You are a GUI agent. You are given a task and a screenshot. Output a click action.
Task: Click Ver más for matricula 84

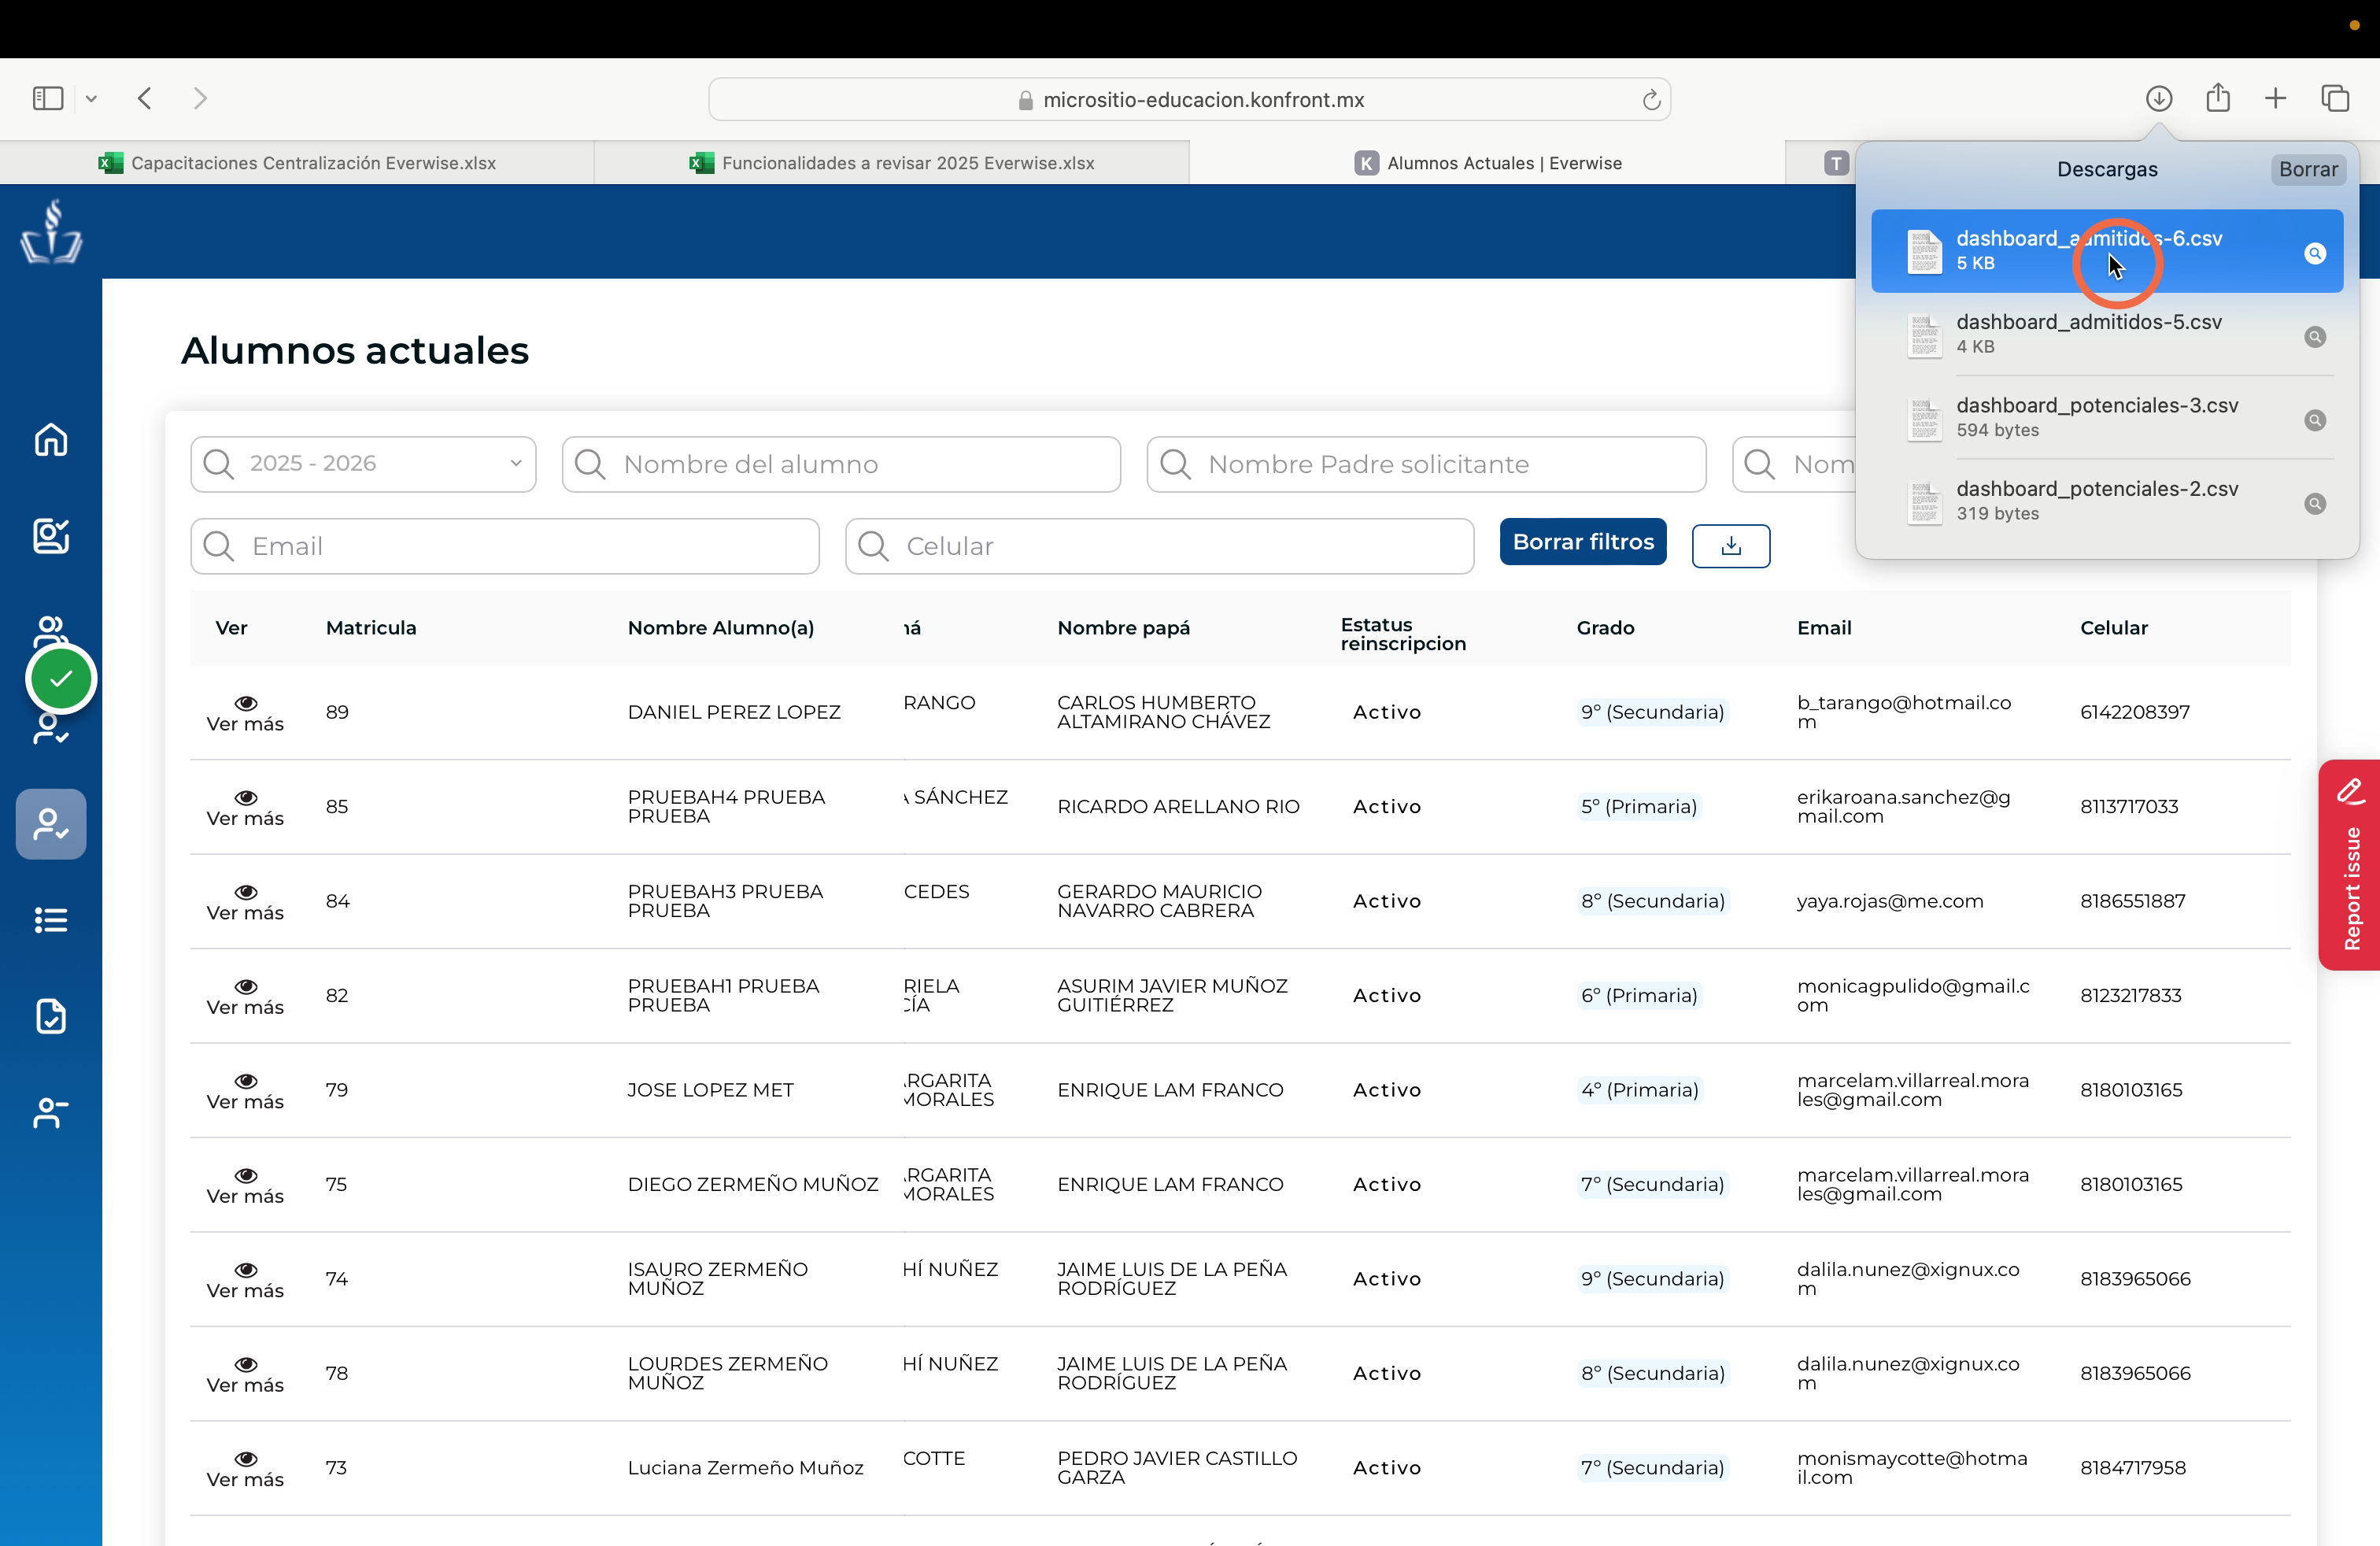pyautogui.click(x=245, y=902)
